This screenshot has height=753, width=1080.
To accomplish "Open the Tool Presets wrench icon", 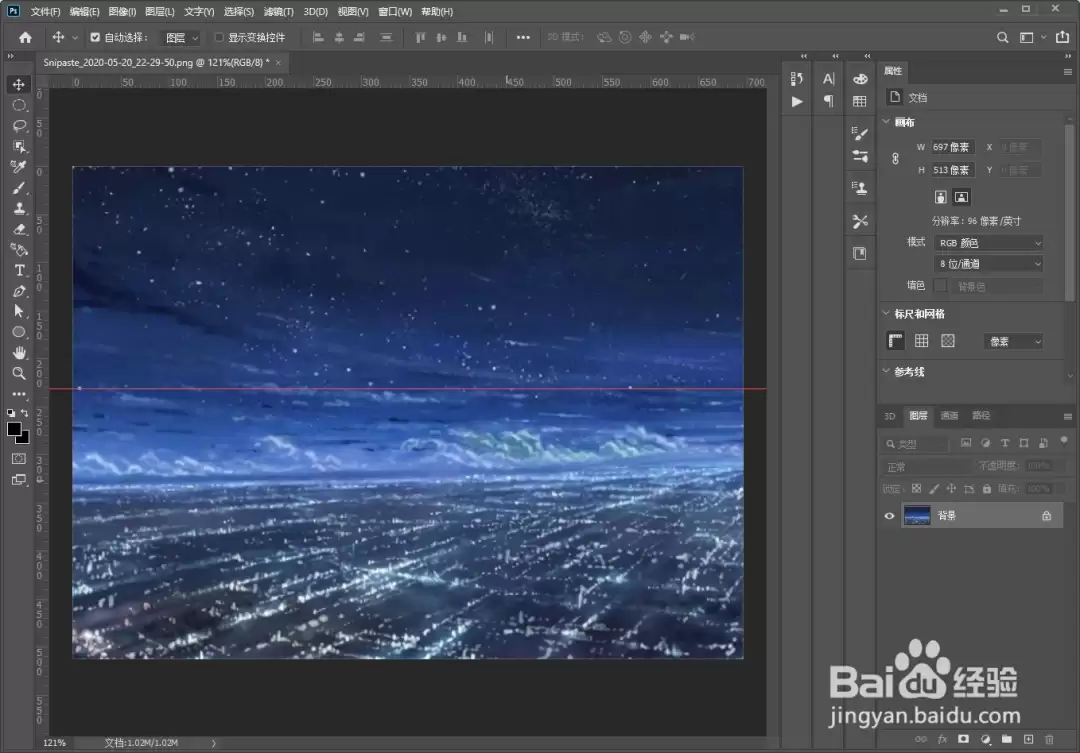I will [x=860, y=220].
